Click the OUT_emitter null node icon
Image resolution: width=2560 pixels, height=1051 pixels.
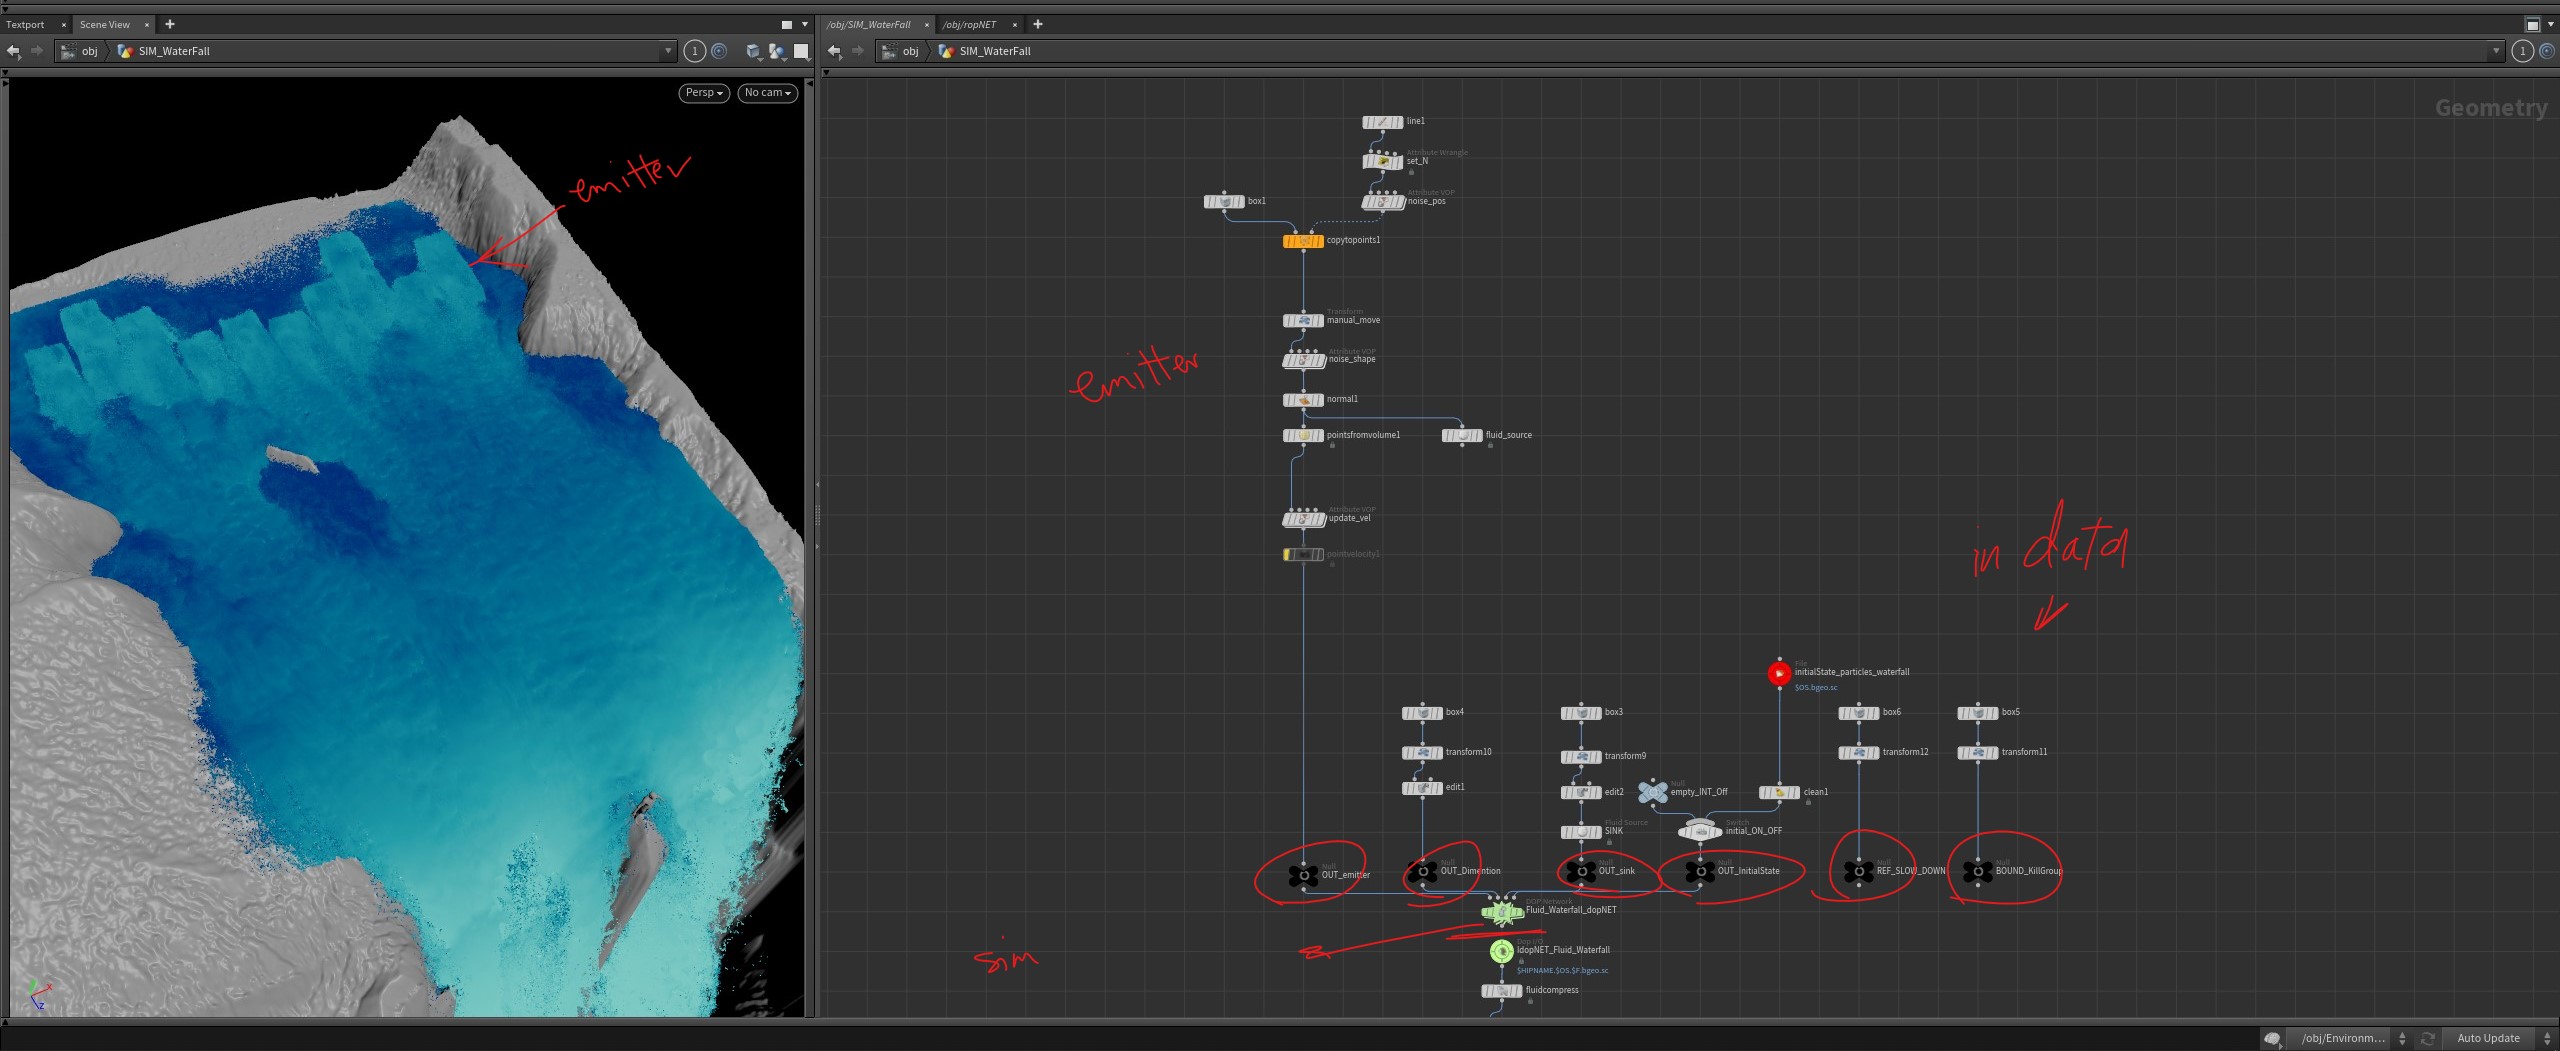[x=1303, y=875]
